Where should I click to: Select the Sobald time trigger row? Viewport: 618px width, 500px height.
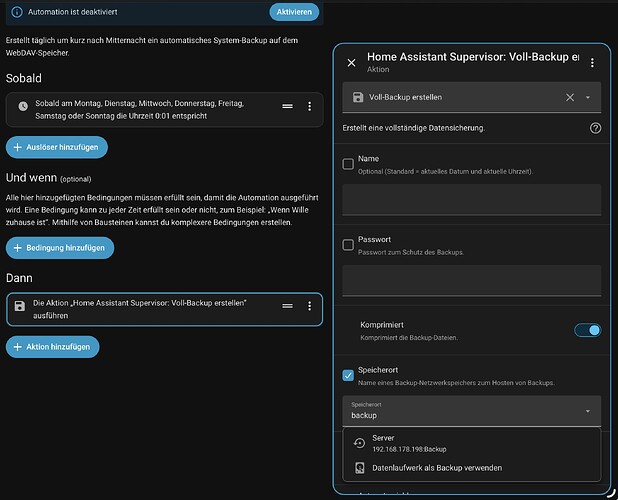point(164,110)
